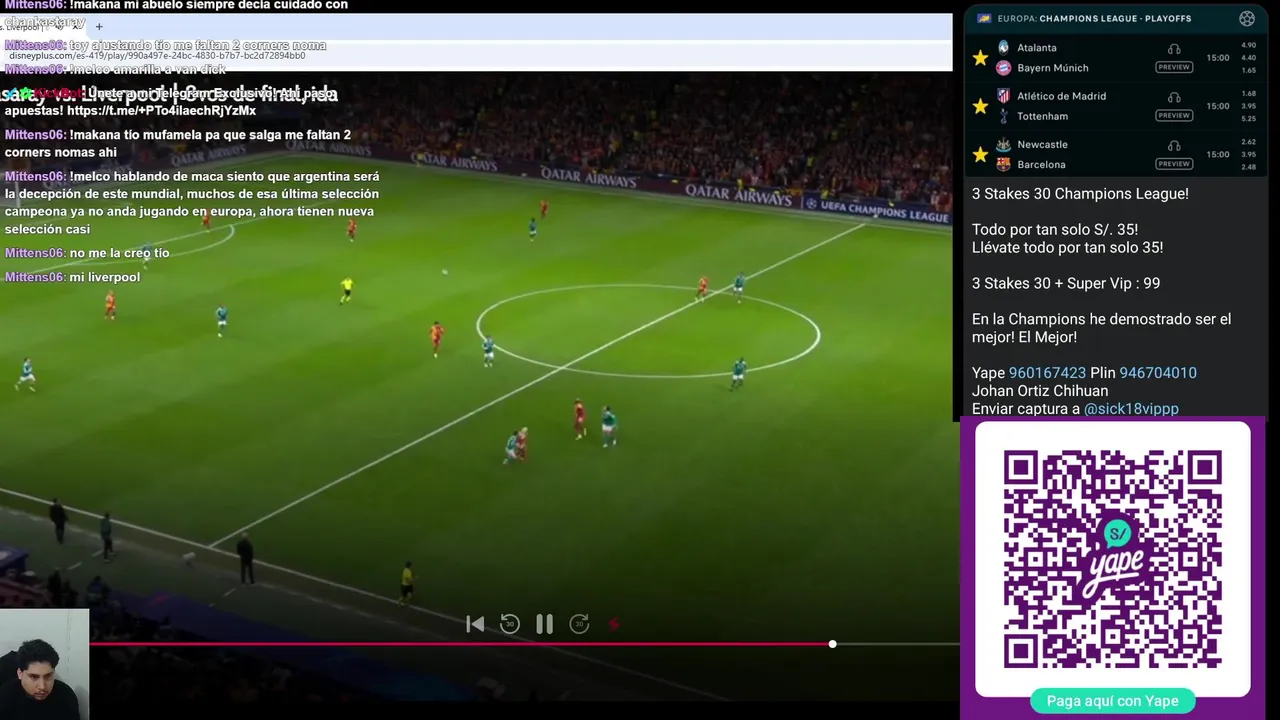Screen dimensions: 1280x720
Task: Click '3 Stakes 30 Champions League!' text
Action: pos(1080,194)
